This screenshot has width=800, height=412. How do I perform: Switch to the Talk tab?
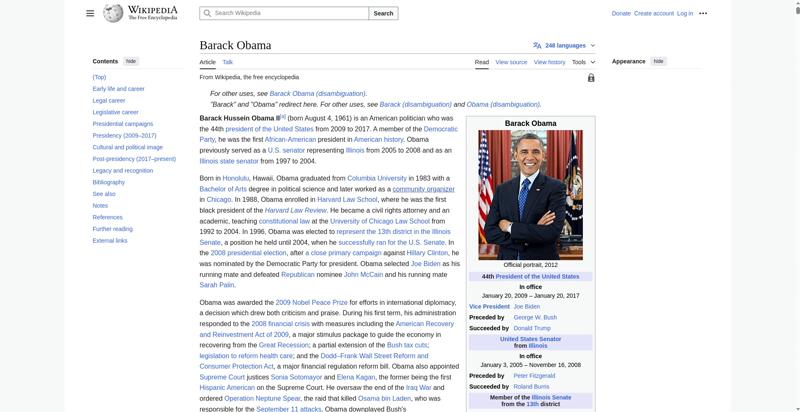tap(228, 62)
